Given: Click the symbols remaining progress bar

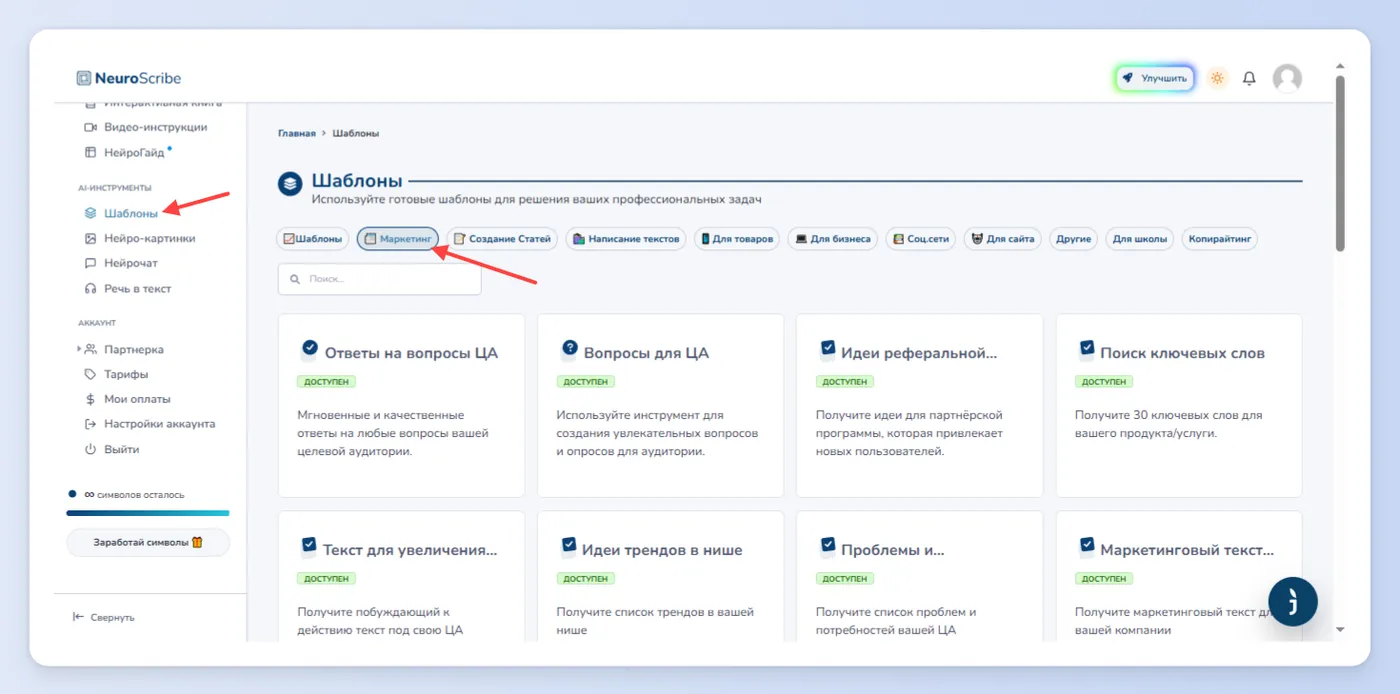Looking at the screenshot, I should 148,513.
